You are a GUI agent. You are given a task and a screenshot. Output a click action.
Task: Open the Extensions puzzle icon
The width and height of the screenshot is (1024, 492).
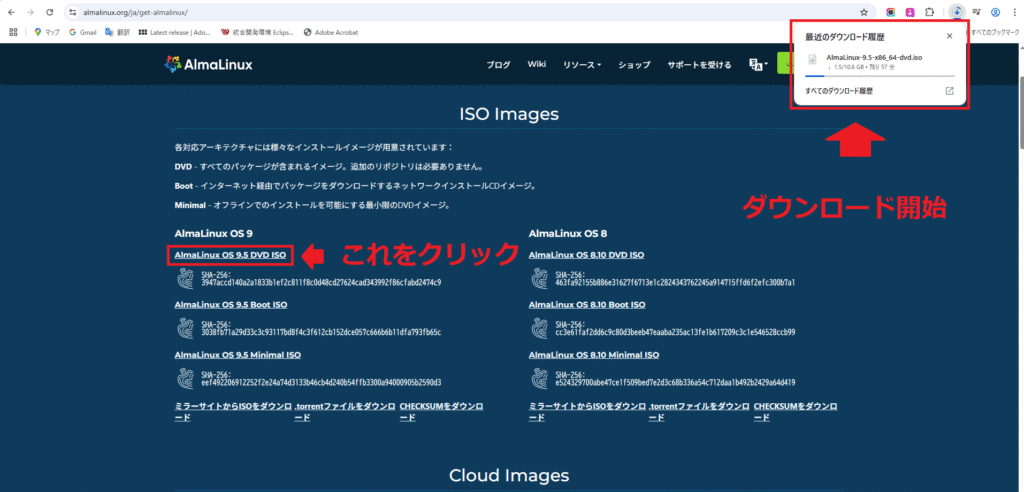tap(929, 12)
